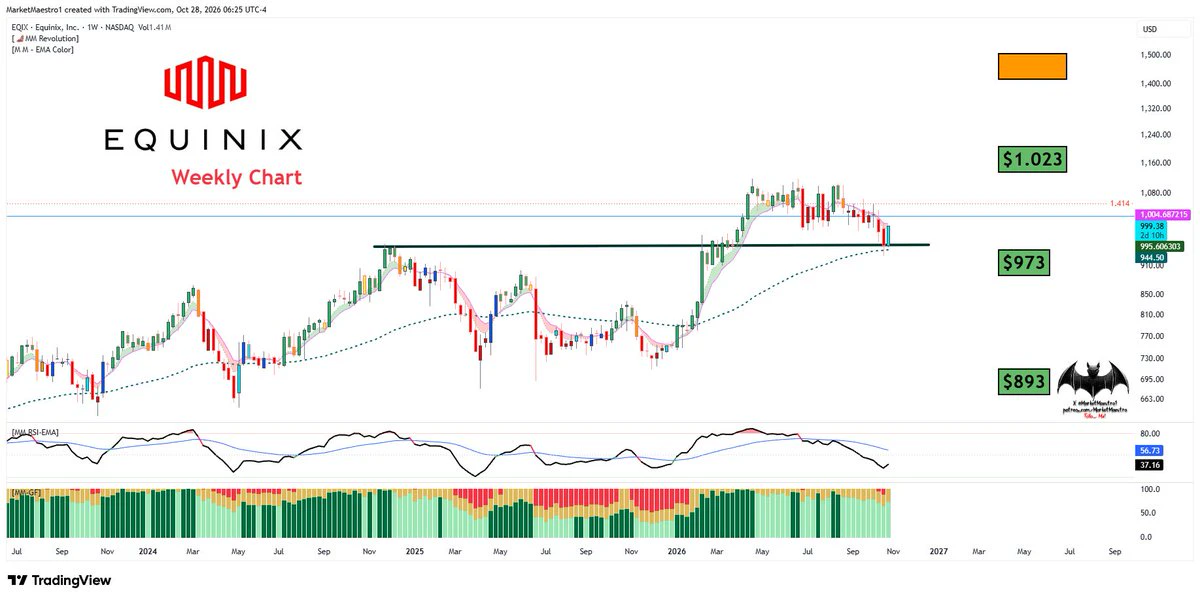Screen dimensions: 1200x600
Task: Click the 2025 label on time axis
Action: point(413,551)
